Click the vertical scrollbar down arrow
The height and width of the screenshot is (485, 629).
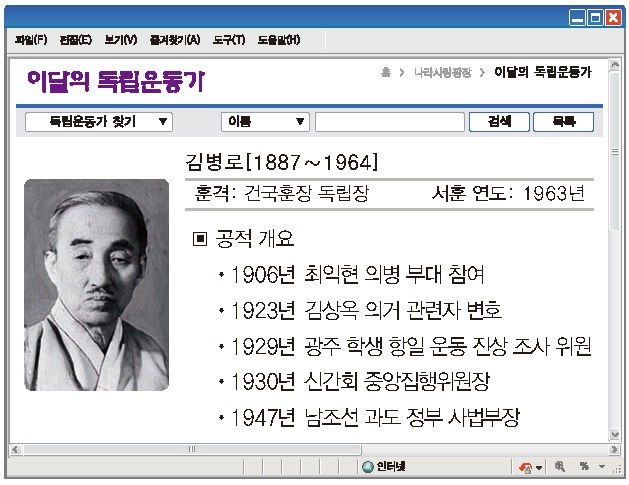click(614, 433)
